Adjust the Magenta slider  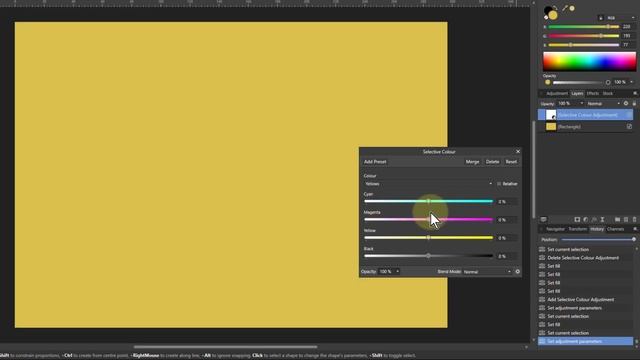[428, 220]
